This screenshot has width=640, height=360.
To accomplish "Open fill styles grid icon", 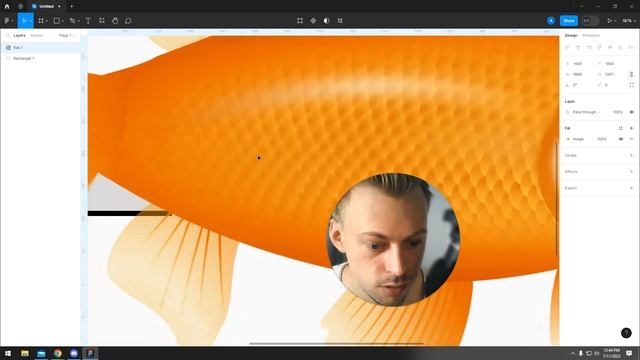I will pyautogui.click(x=620, y=128).
